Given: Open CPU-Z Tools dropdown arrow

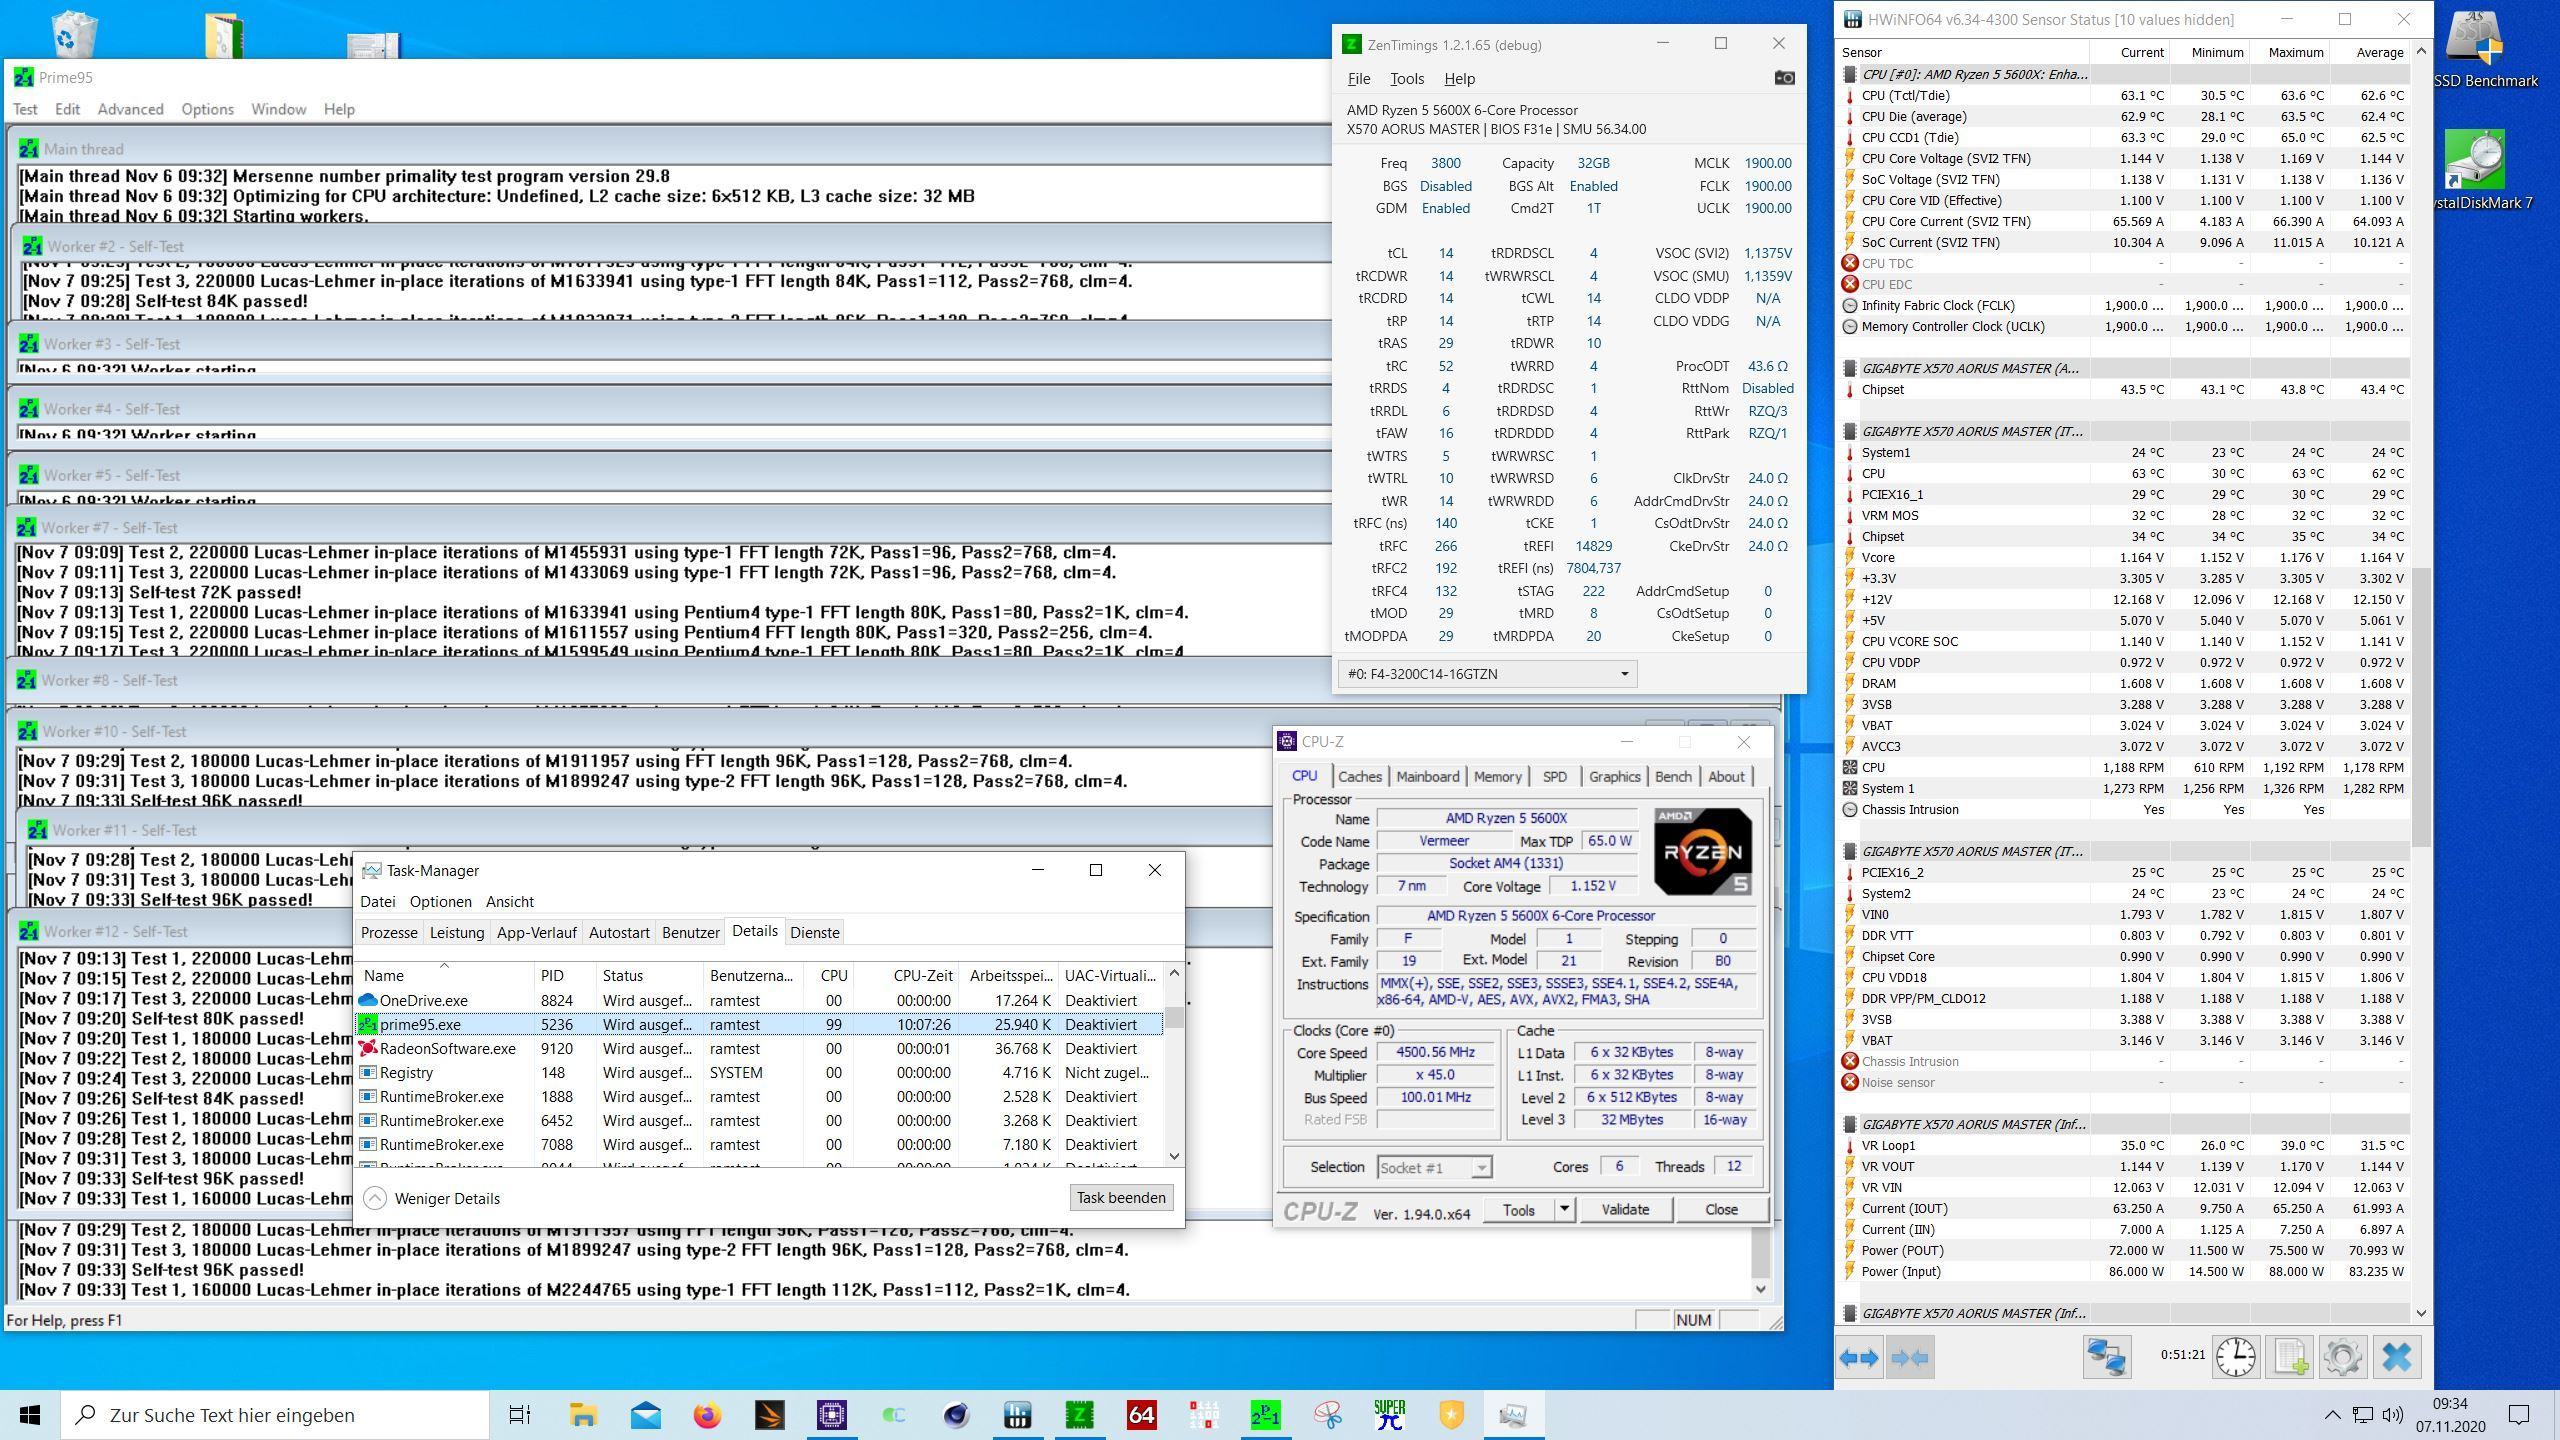Looking at the screenshot, I should tap(1564, 1210).
